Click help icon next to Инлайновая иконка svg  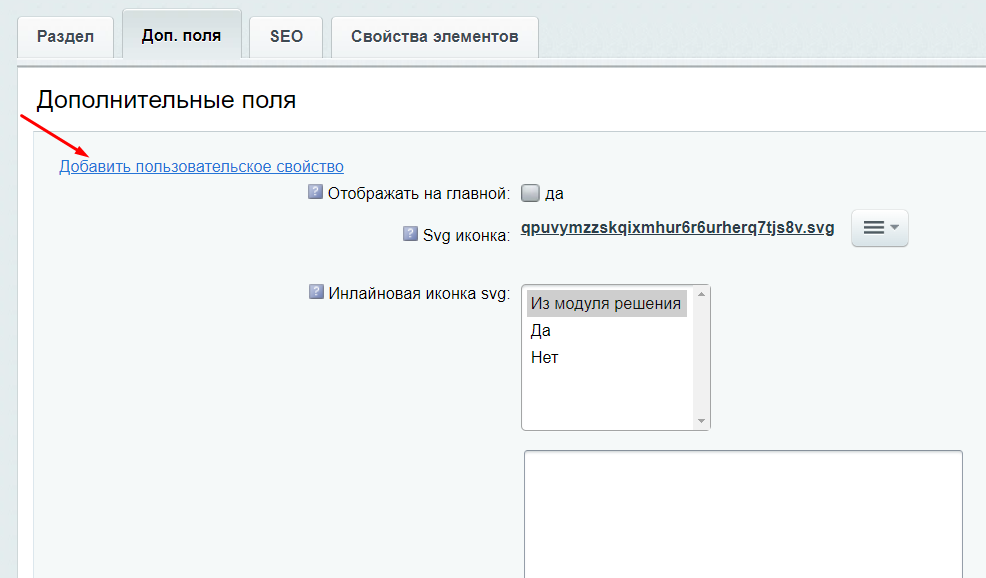point(316,292)
